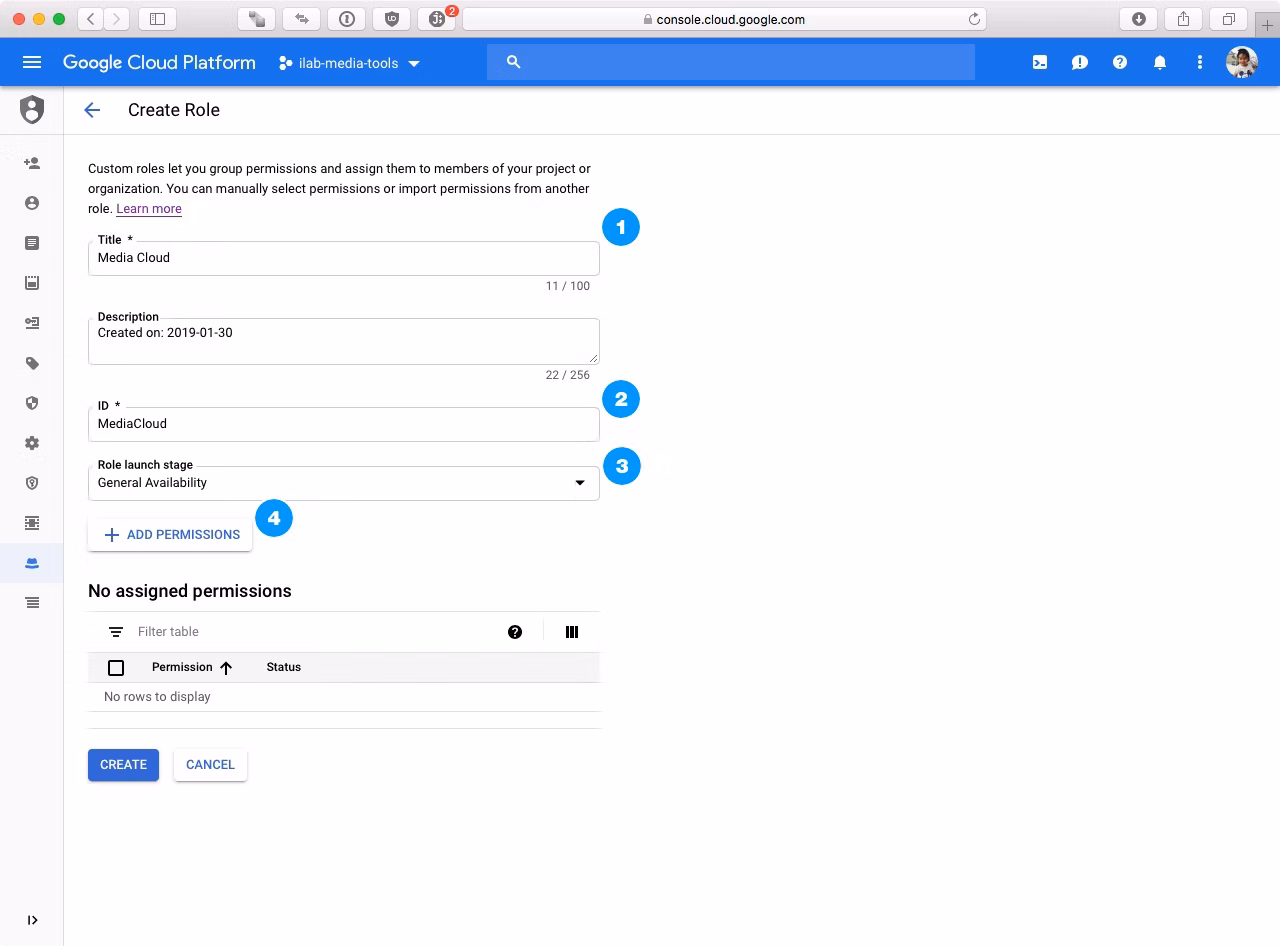Open the Quotas sidebar icon

tap(32, 283)
